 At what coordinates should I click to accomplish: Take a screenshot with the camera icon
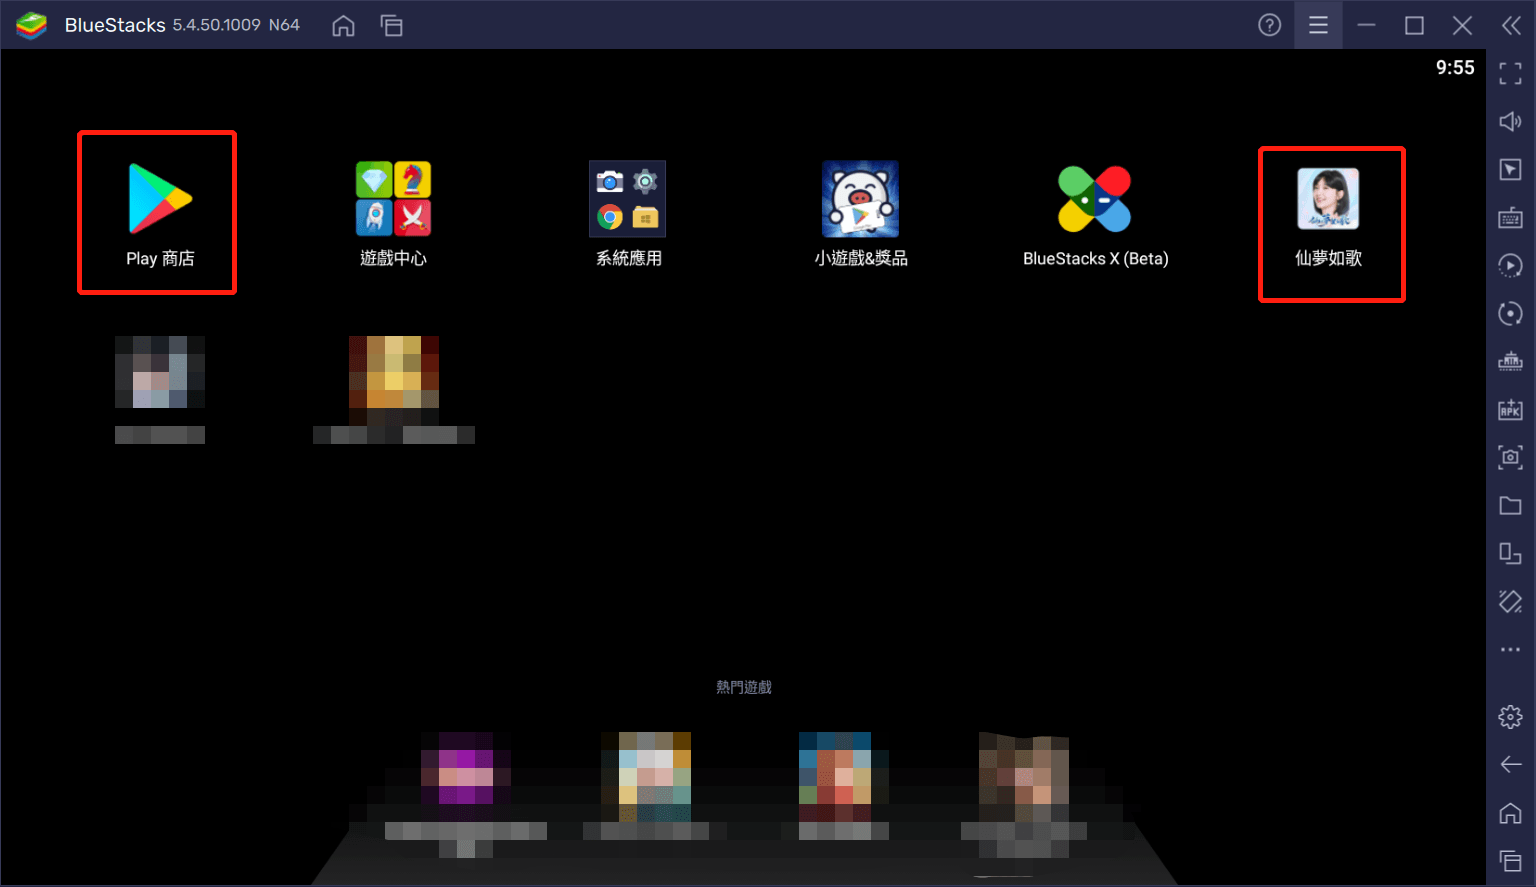tap(1510, 457)
